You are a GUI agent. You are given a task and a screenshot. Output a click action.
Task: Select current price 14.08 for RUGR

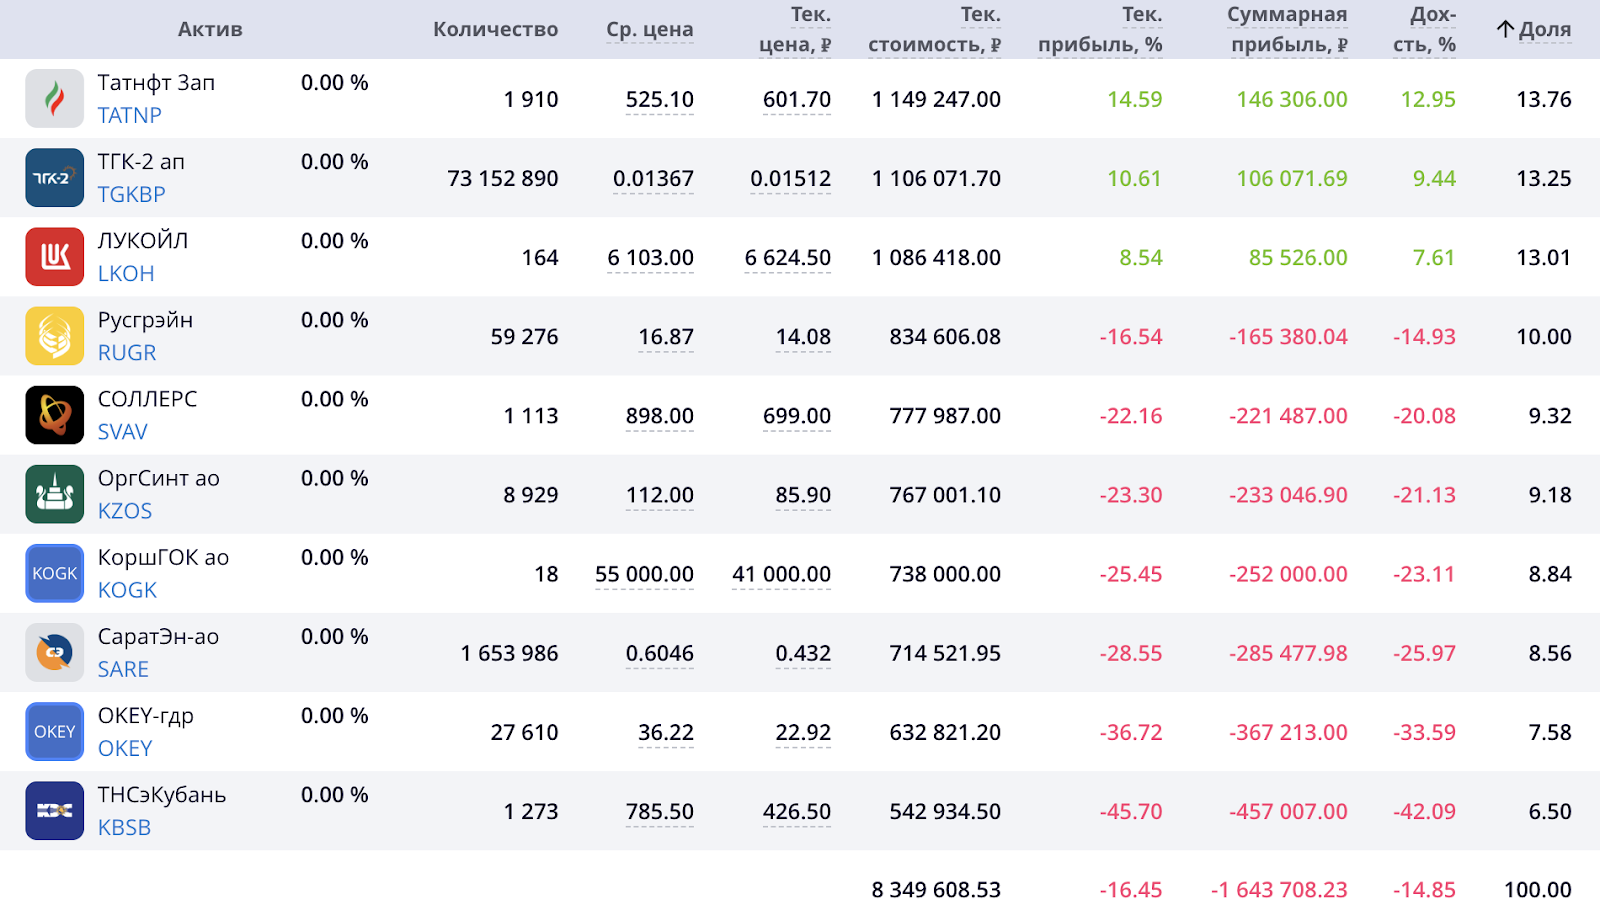click(x=803, y=337)
